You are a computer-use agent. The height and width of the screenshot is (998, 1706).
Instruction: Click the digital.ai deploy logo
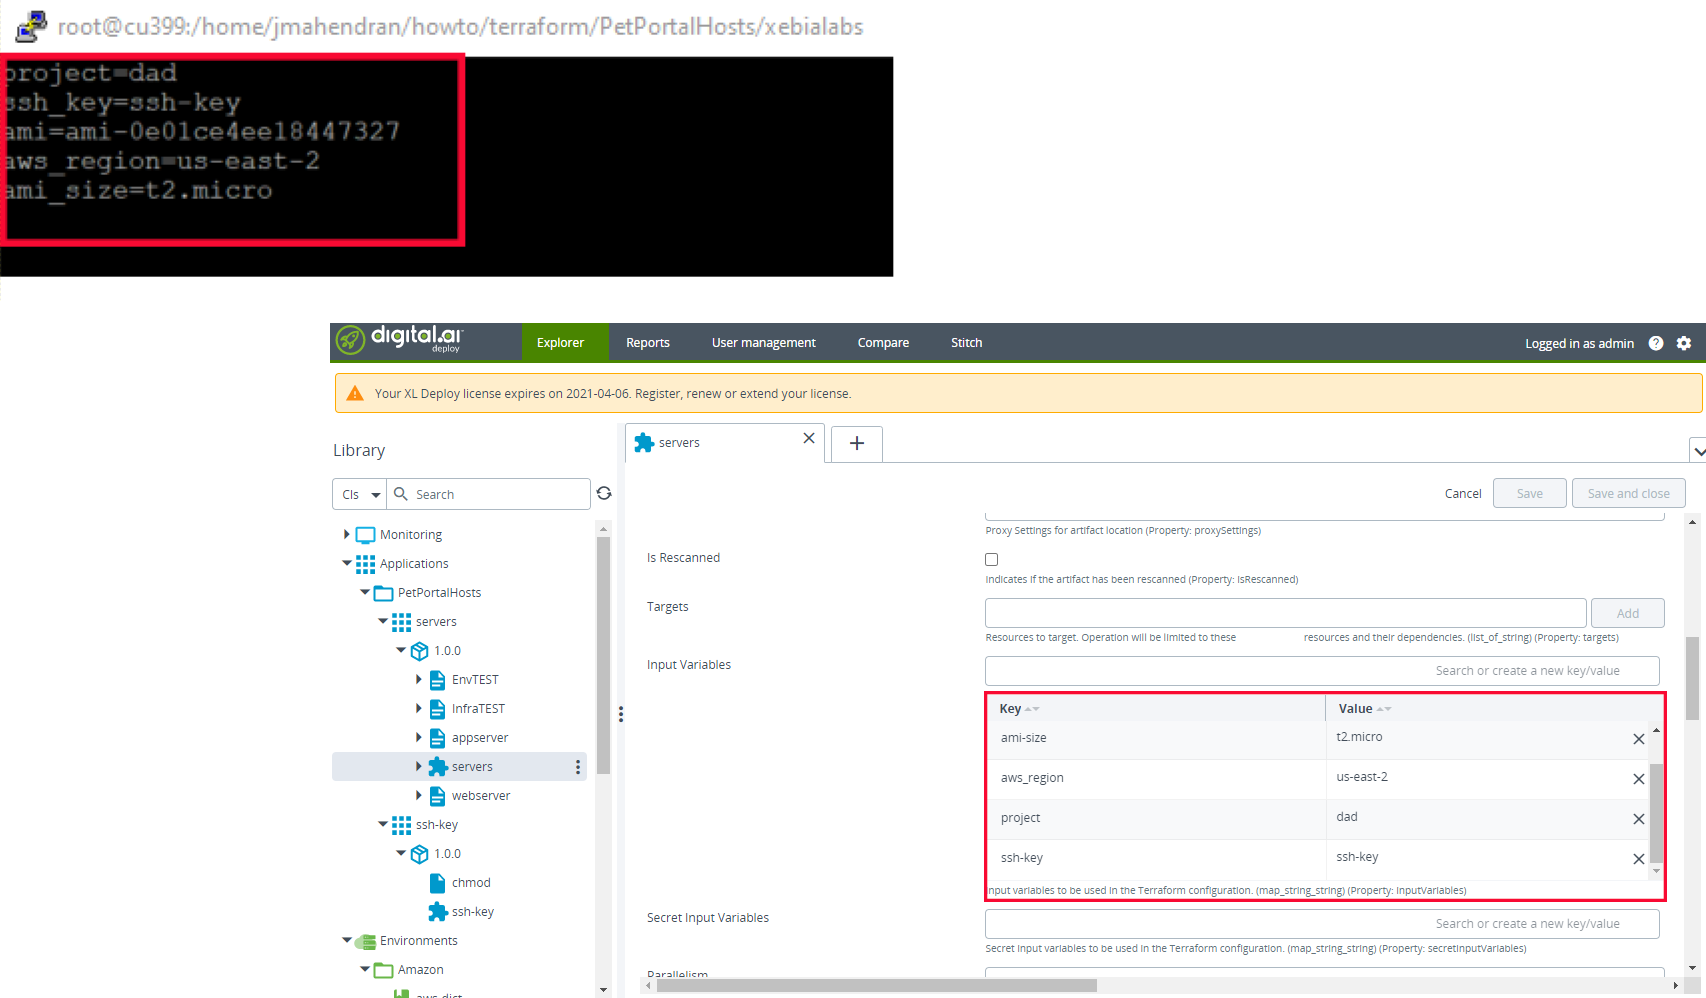point(399,340)
